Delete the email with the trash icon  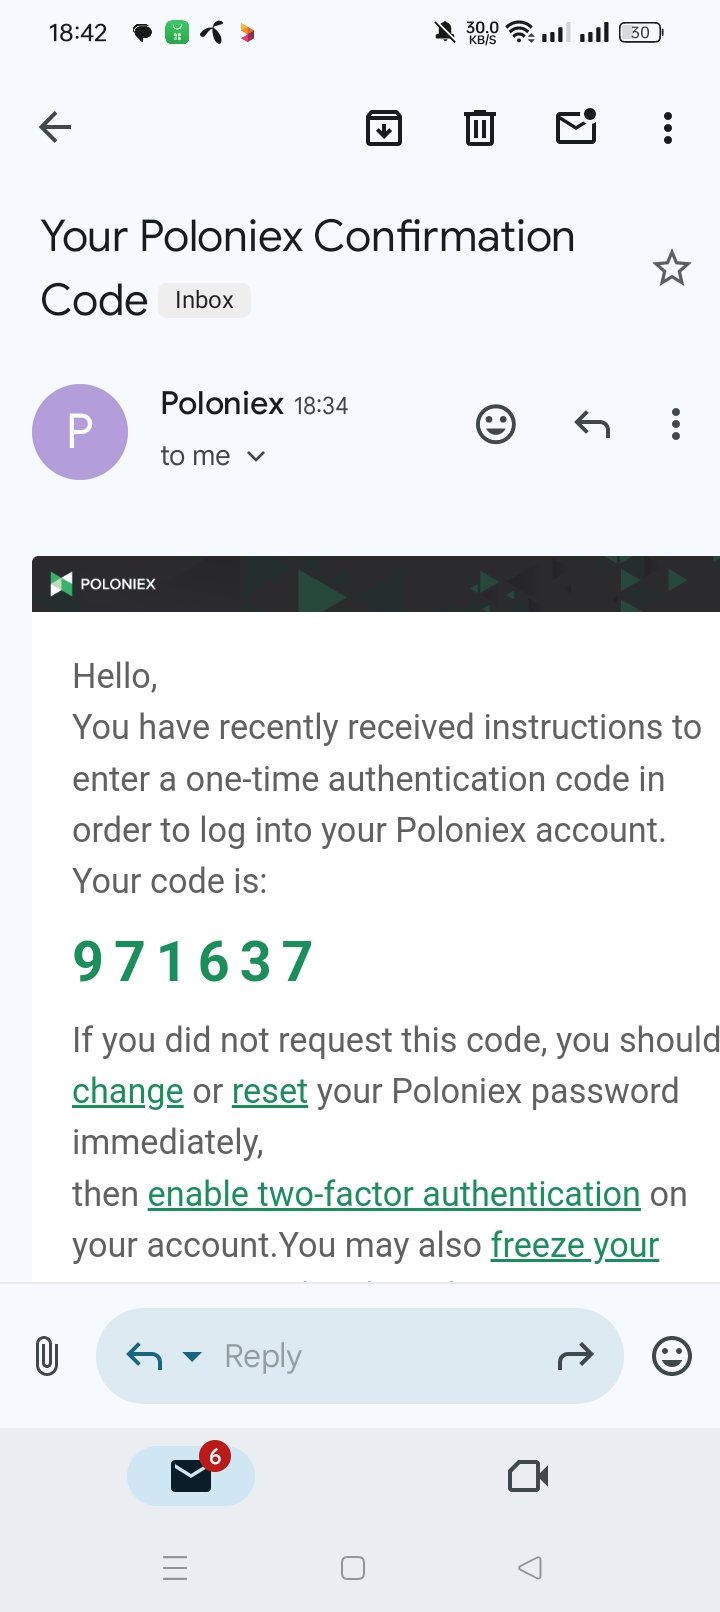click(480, 128)
